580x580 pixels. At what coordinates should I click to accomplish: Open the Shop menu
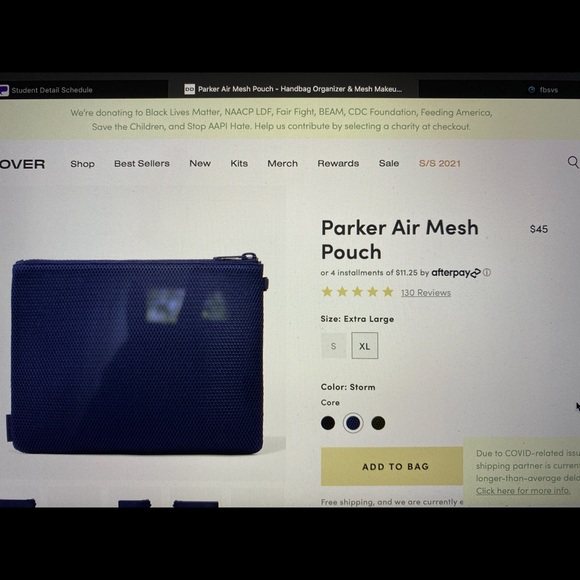point(82,164)
